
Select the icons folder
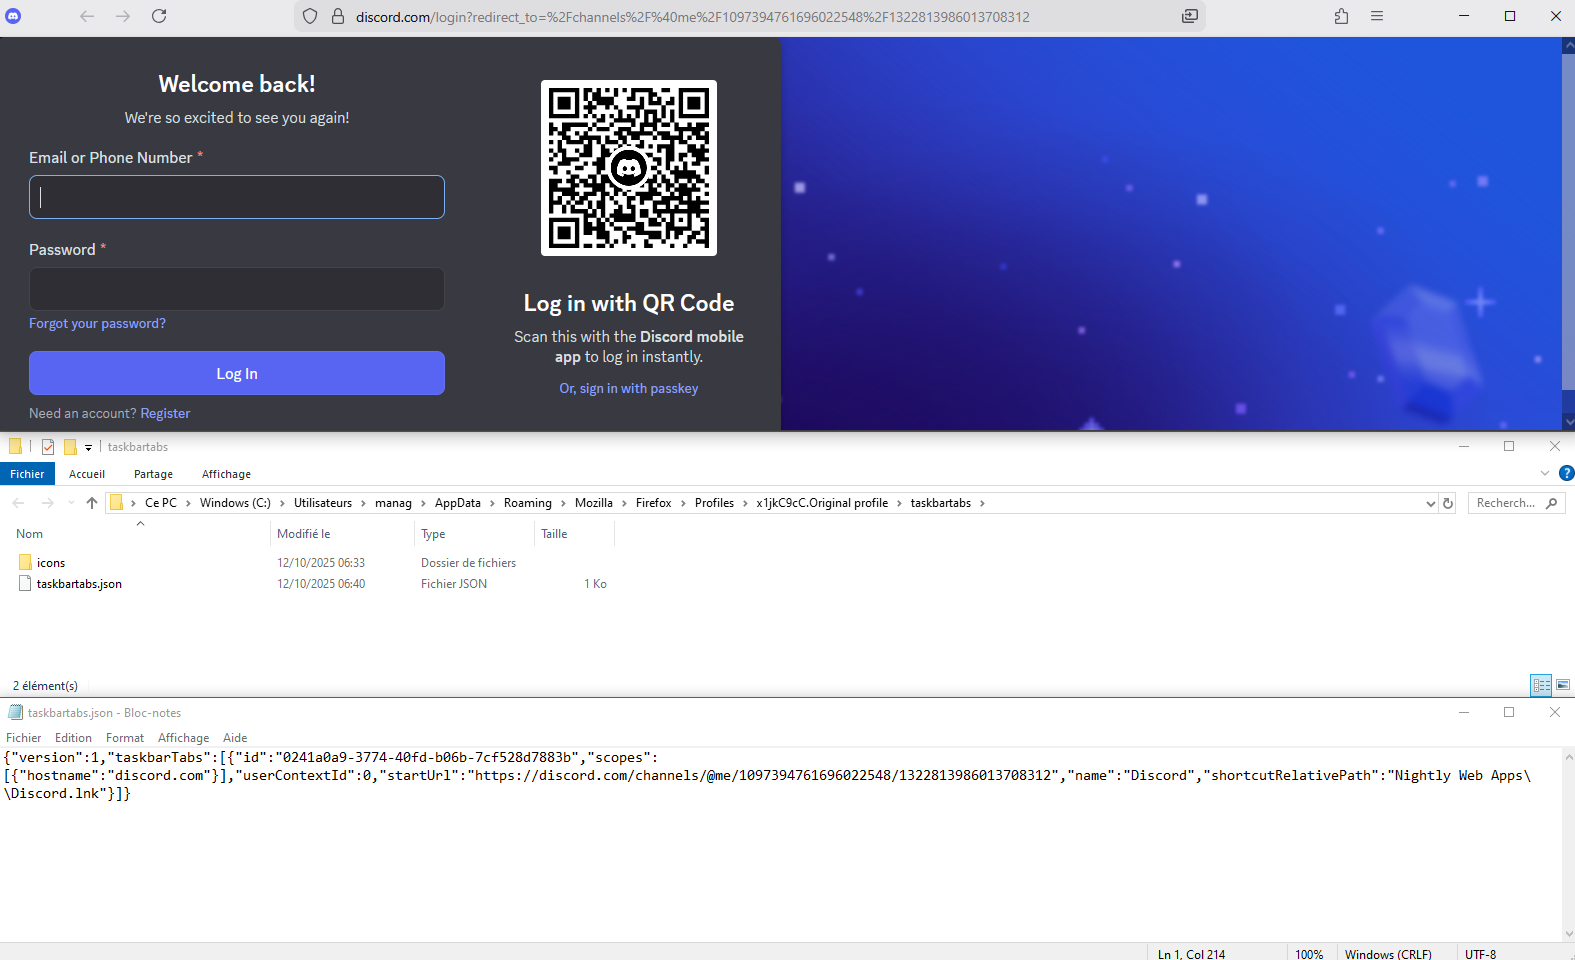point(51,563)
